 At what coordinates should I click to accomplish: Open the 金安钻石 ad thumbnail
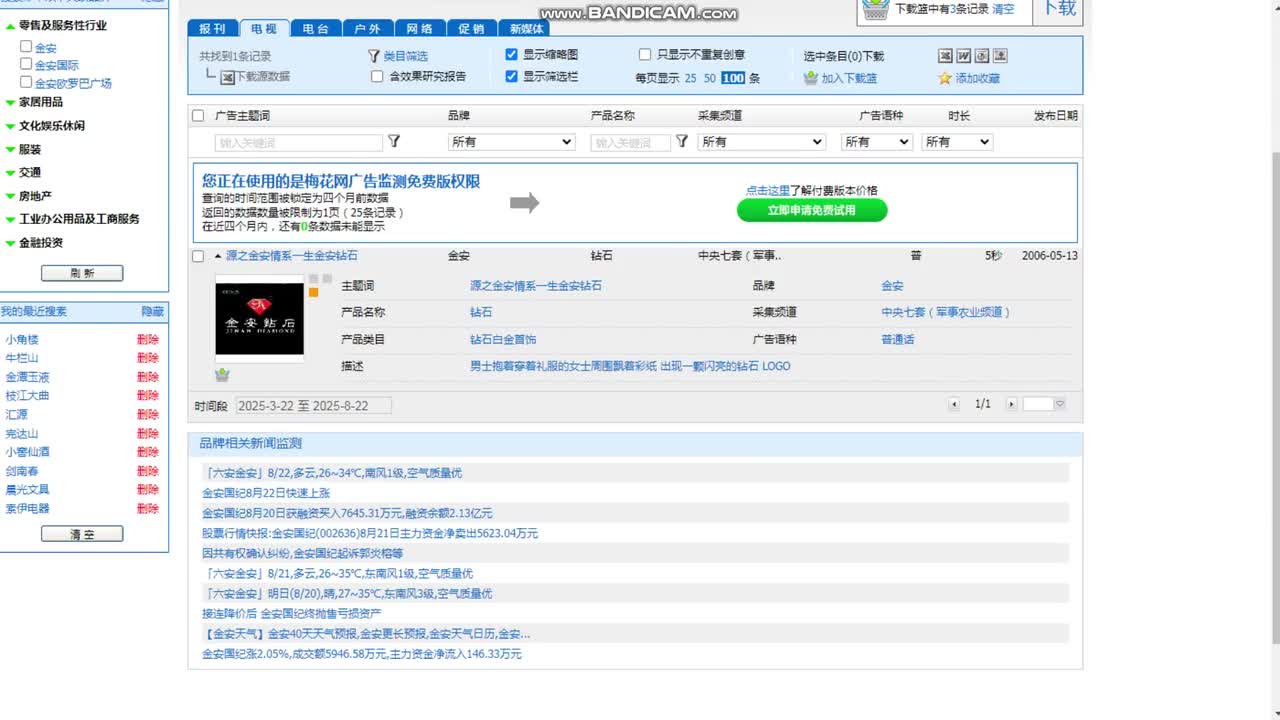259,318
